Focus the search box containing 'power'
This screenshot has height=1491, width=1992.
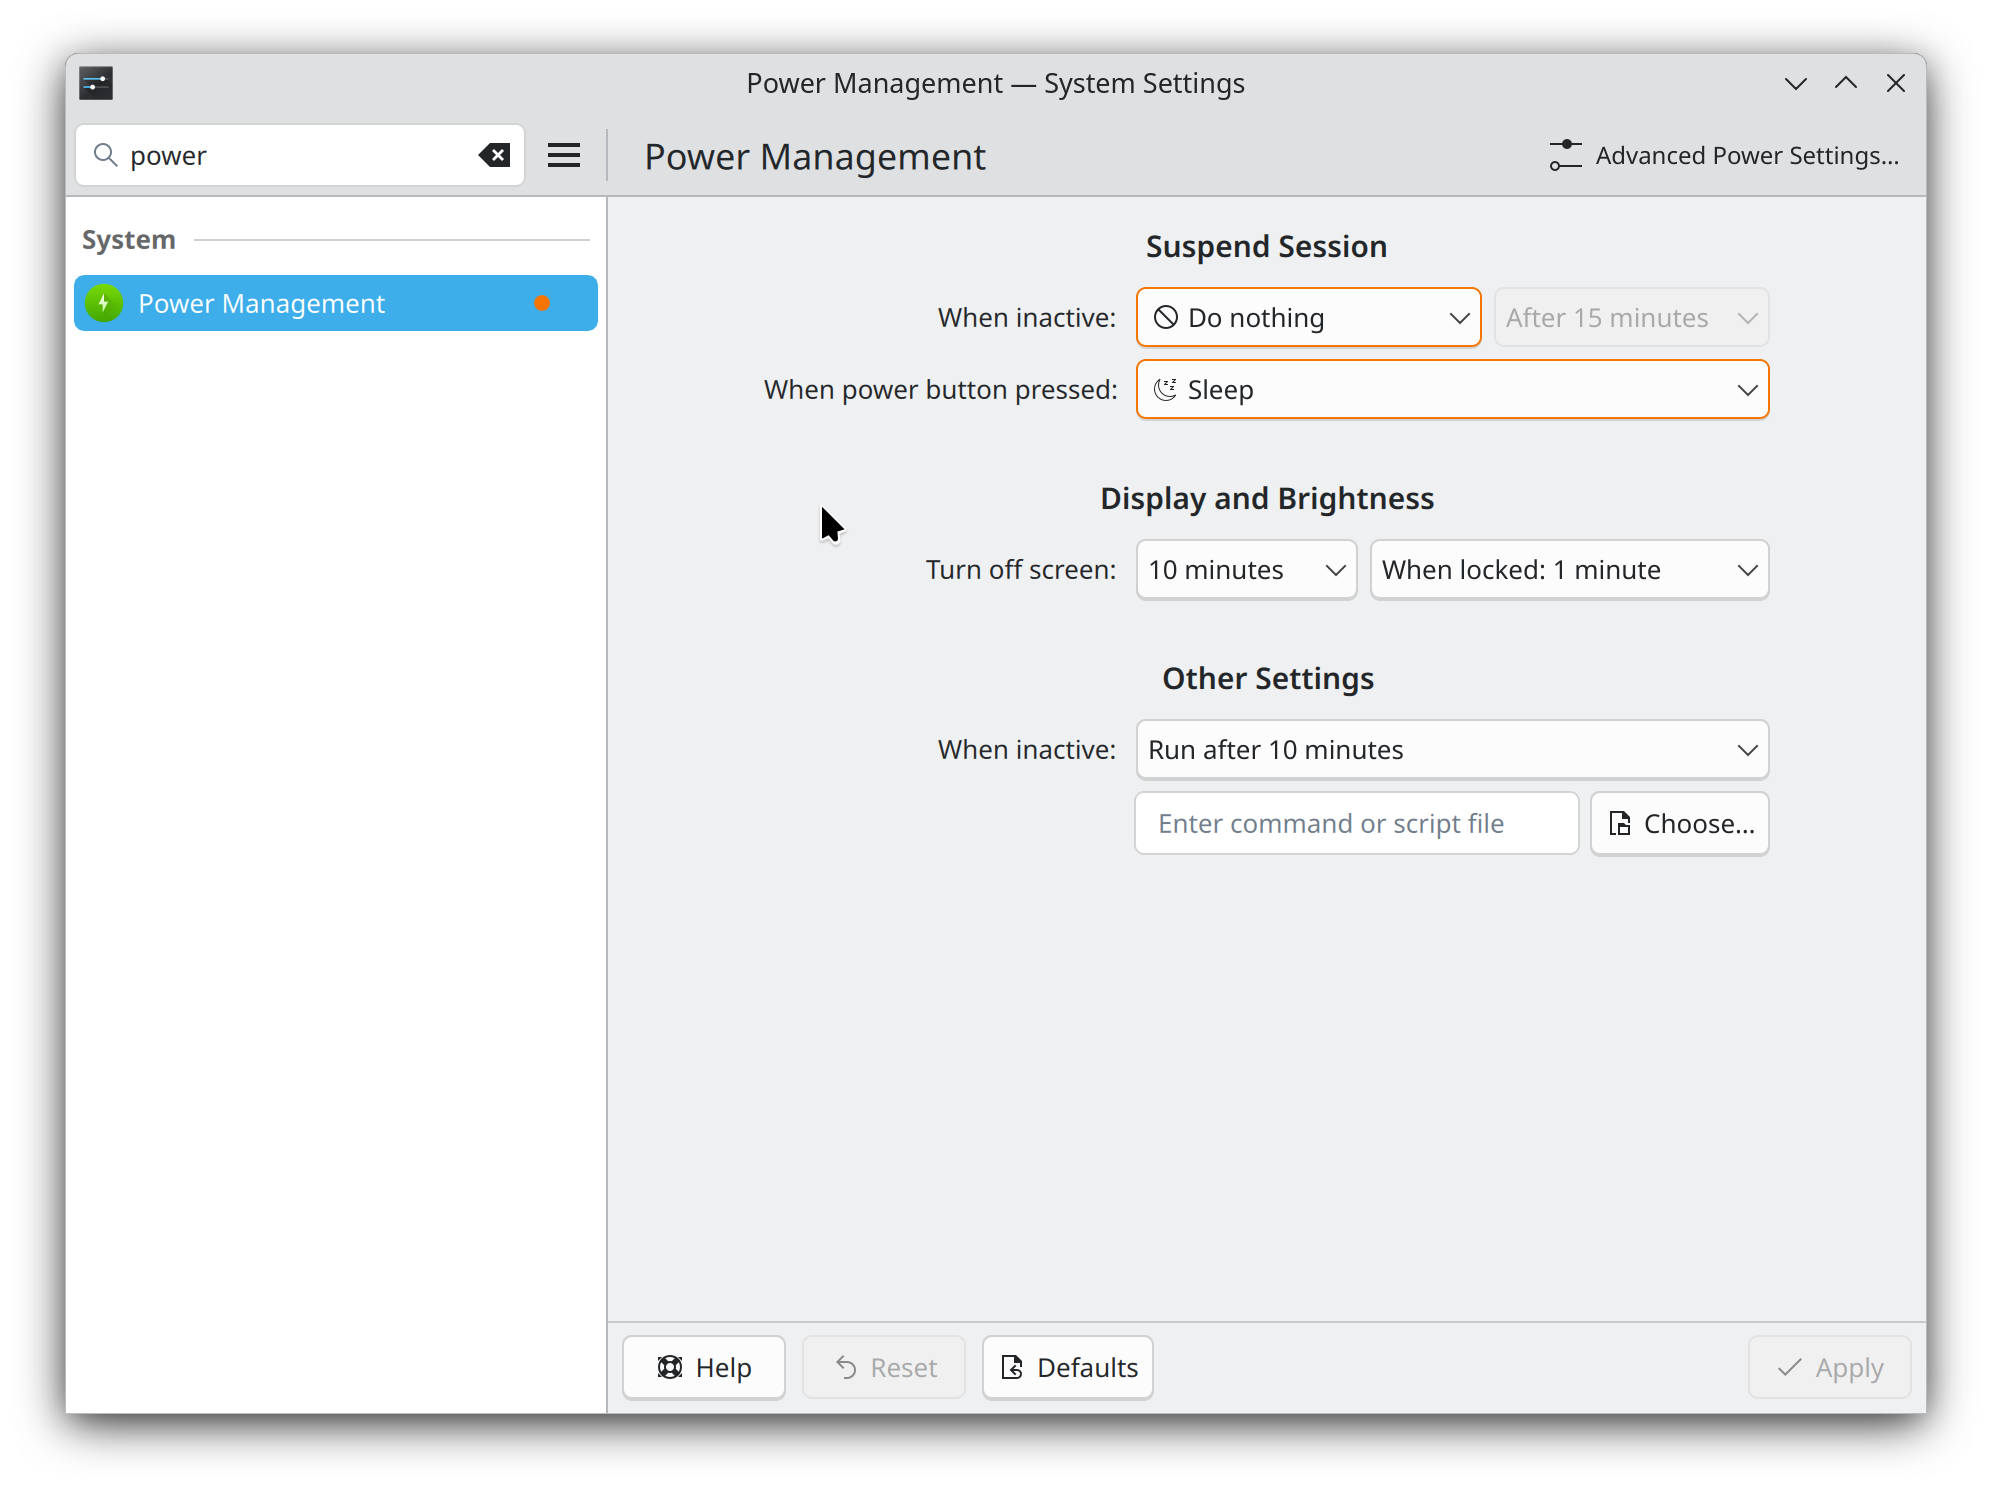(290, 155)
